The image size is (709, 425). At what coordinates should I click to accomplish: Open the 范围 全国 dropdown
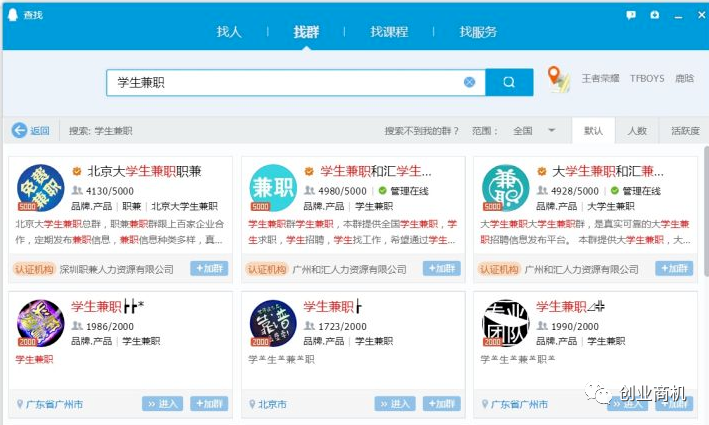coord(534,131)
